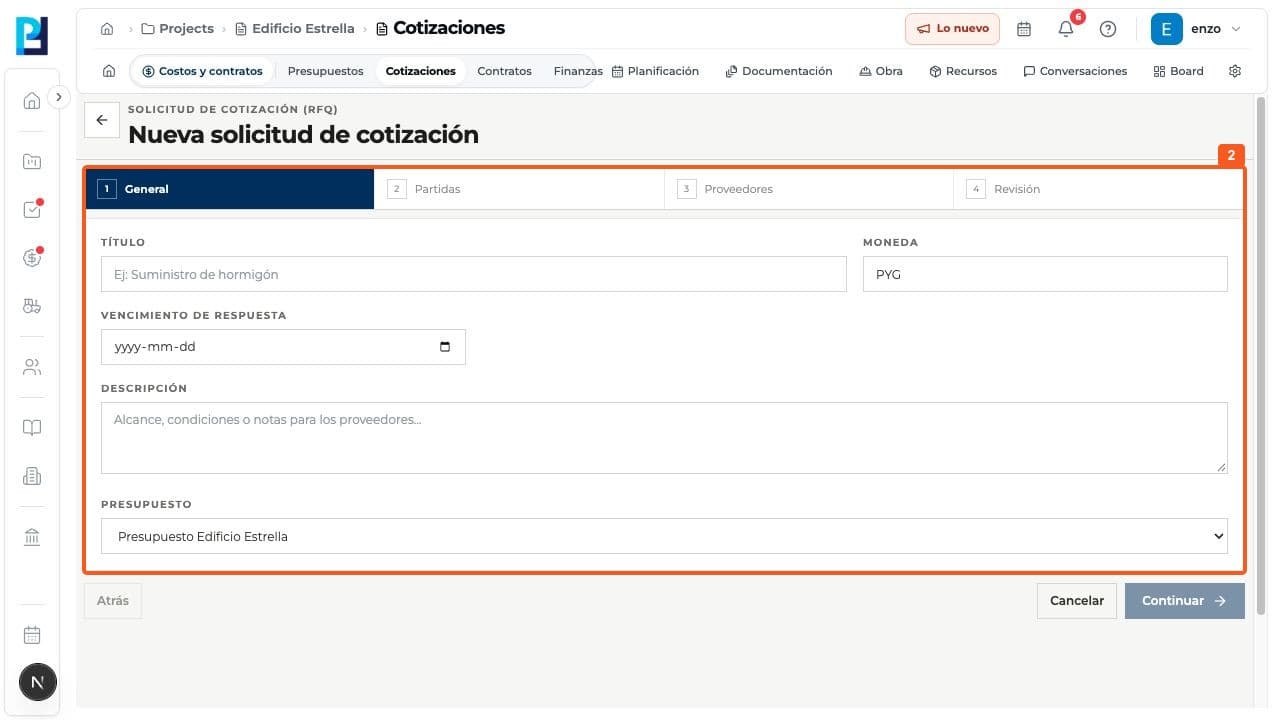Open the help question mark icon
1280x720 pixels.
1108,29
